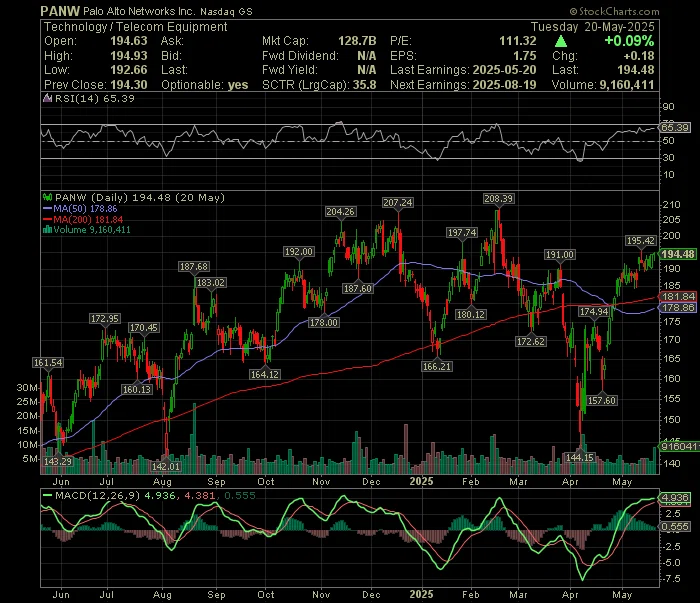Click the 208.39 peak price label
Screen dimensions: 700x603
click(x=498, y=198)
